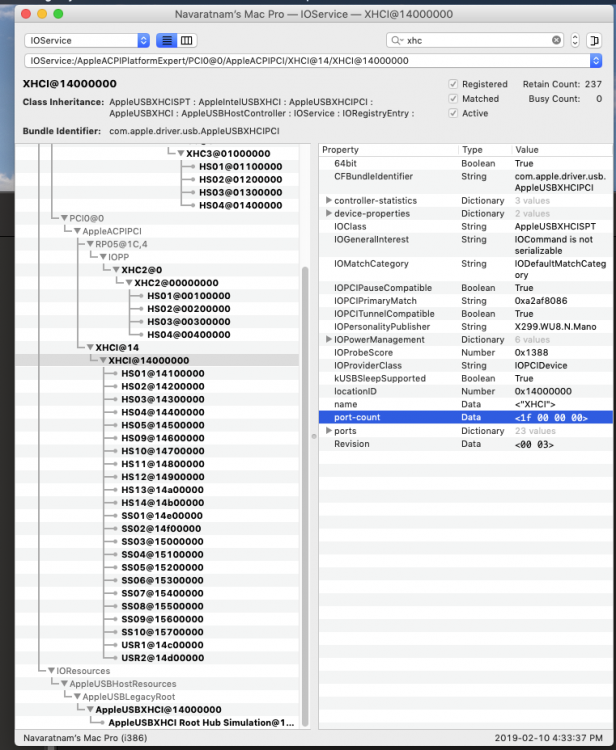Select the IOProbeScore property row
The height and width of the screenshot is (750, 616).
click(x=465, y=352)
